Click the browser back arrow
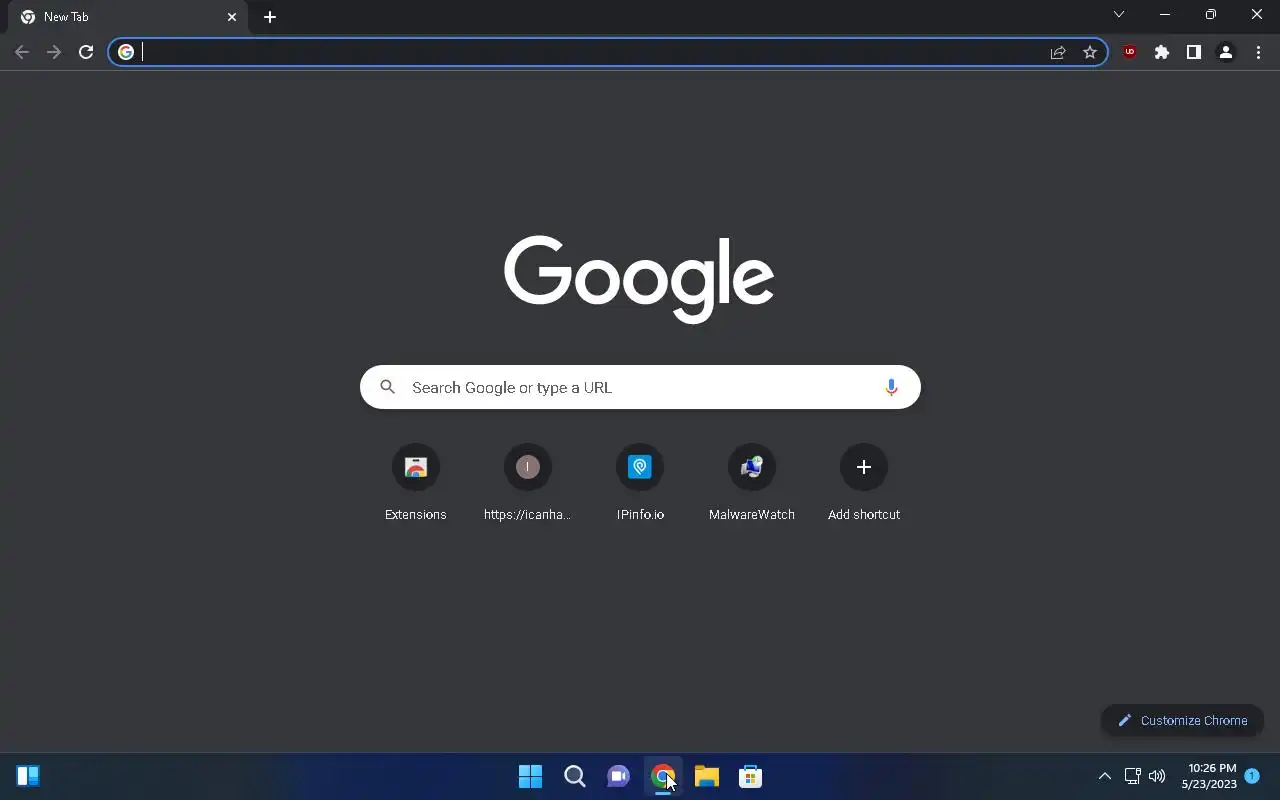This screenshot has height=800, width=1280. pos(22,52)
